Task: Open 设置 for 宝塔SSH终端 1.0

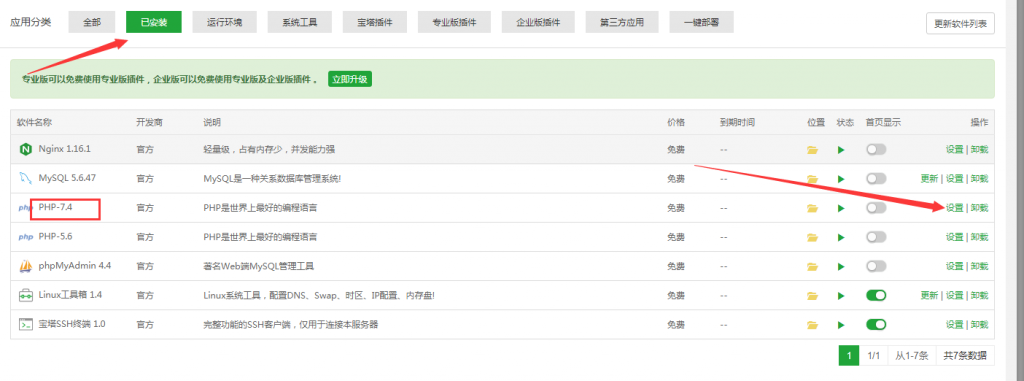Action: [954, 324]
